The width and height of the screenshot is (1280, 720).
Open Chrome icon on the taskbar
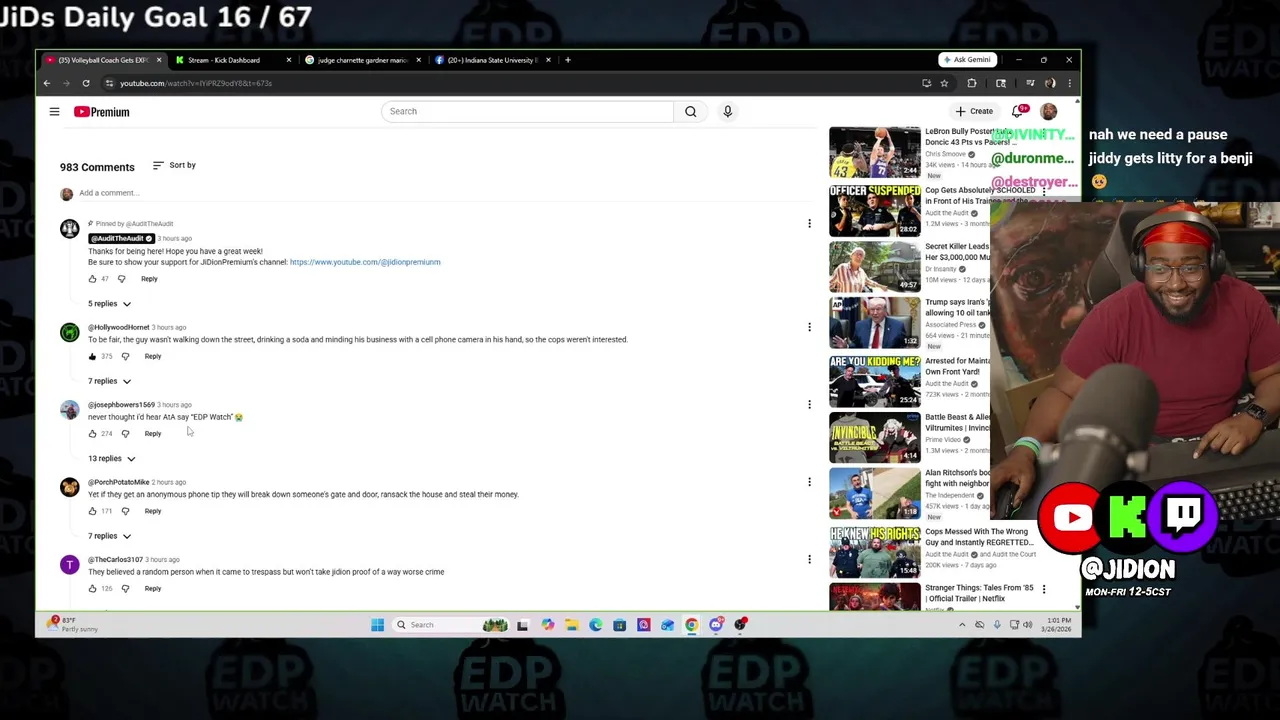(x=691, y=625)
